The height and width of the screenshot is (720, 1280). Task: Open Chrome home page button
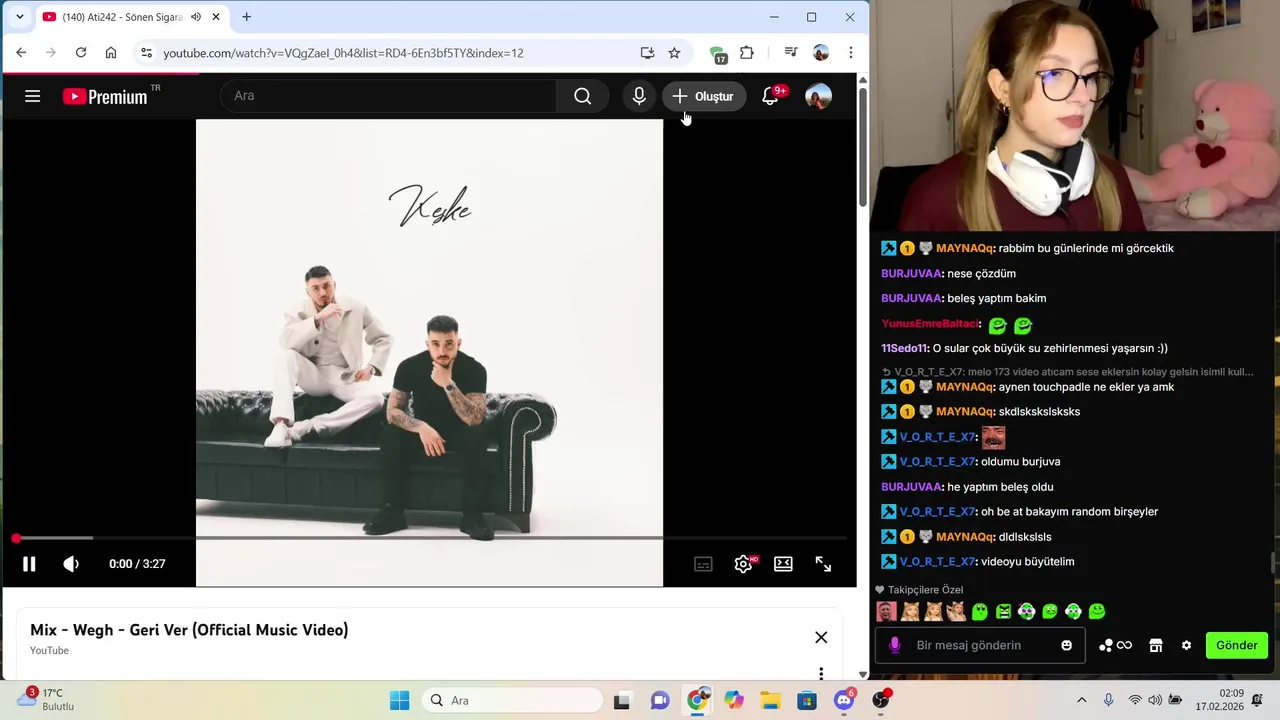coord(111,53)
